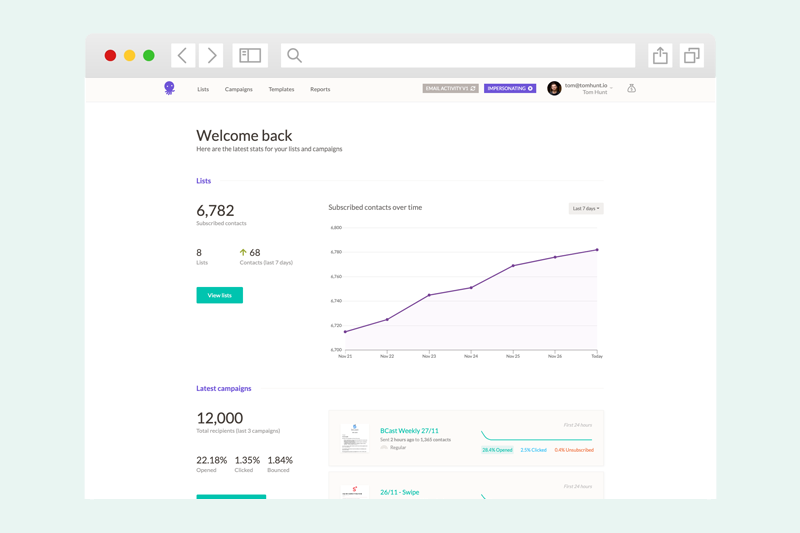
Task: Click the 28.4% Opened stat
Action: point(497,450)
